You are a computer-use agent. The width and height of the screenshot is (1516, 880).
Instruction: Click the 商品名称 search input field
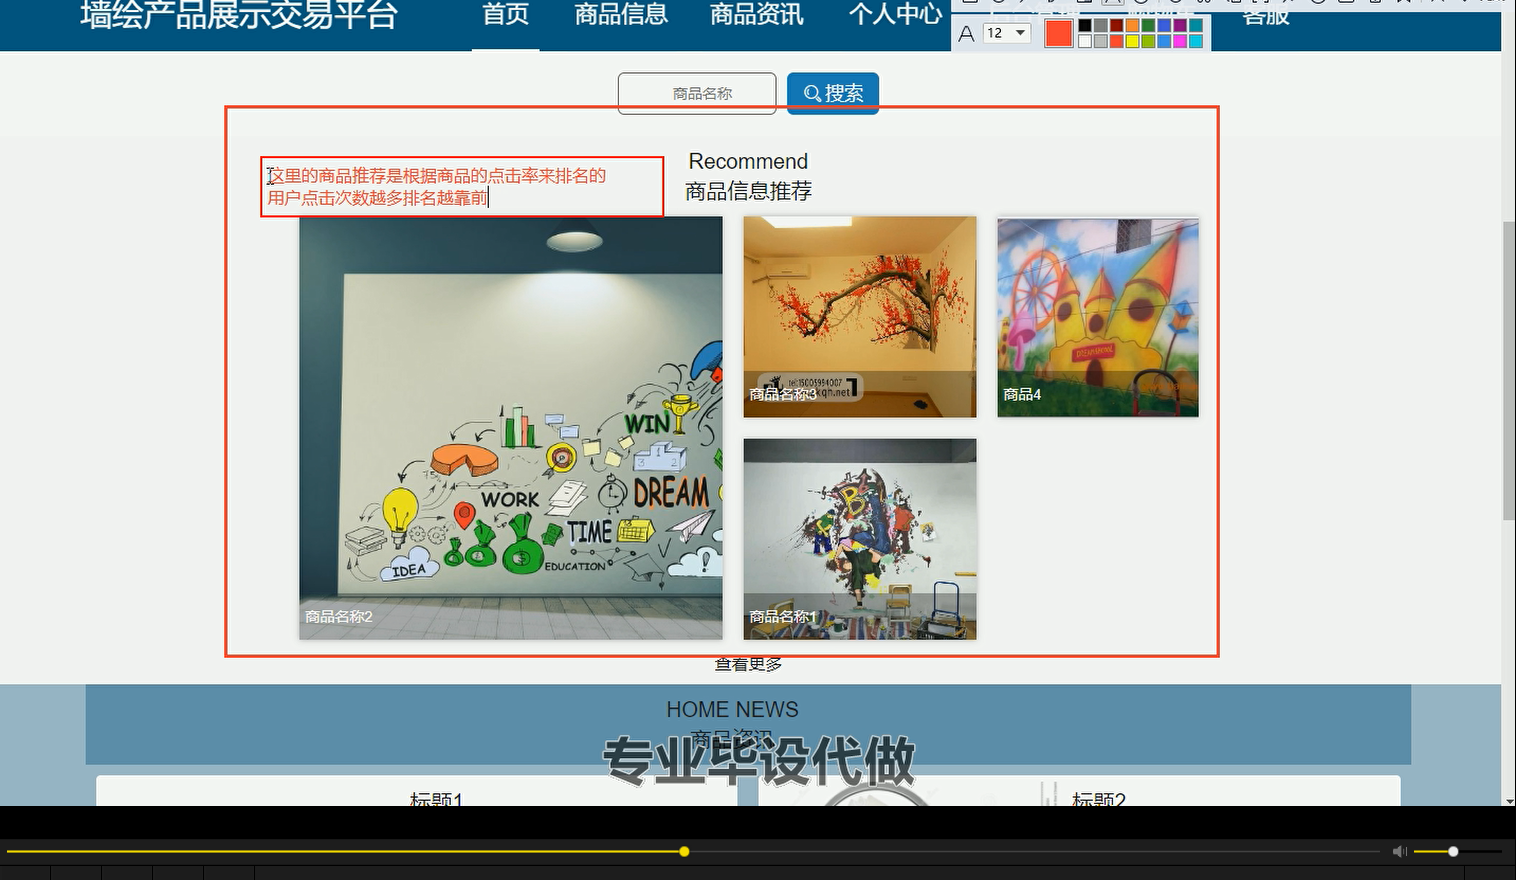(697, 92)
